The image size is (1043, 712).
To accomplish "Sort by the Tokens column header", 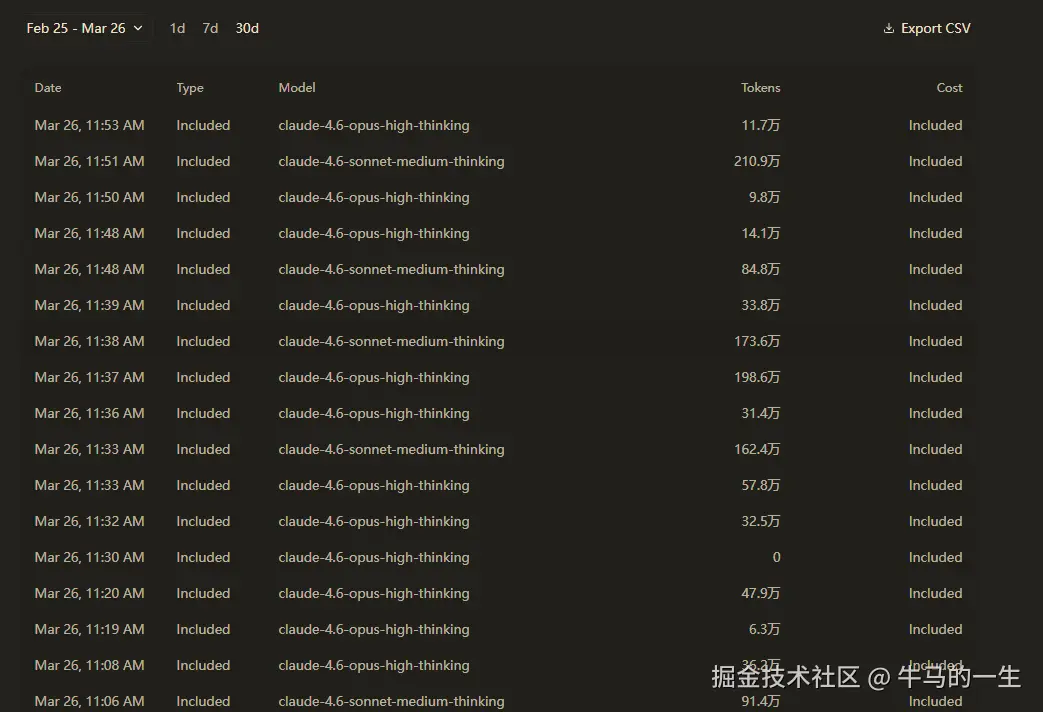I will point(760,87).
